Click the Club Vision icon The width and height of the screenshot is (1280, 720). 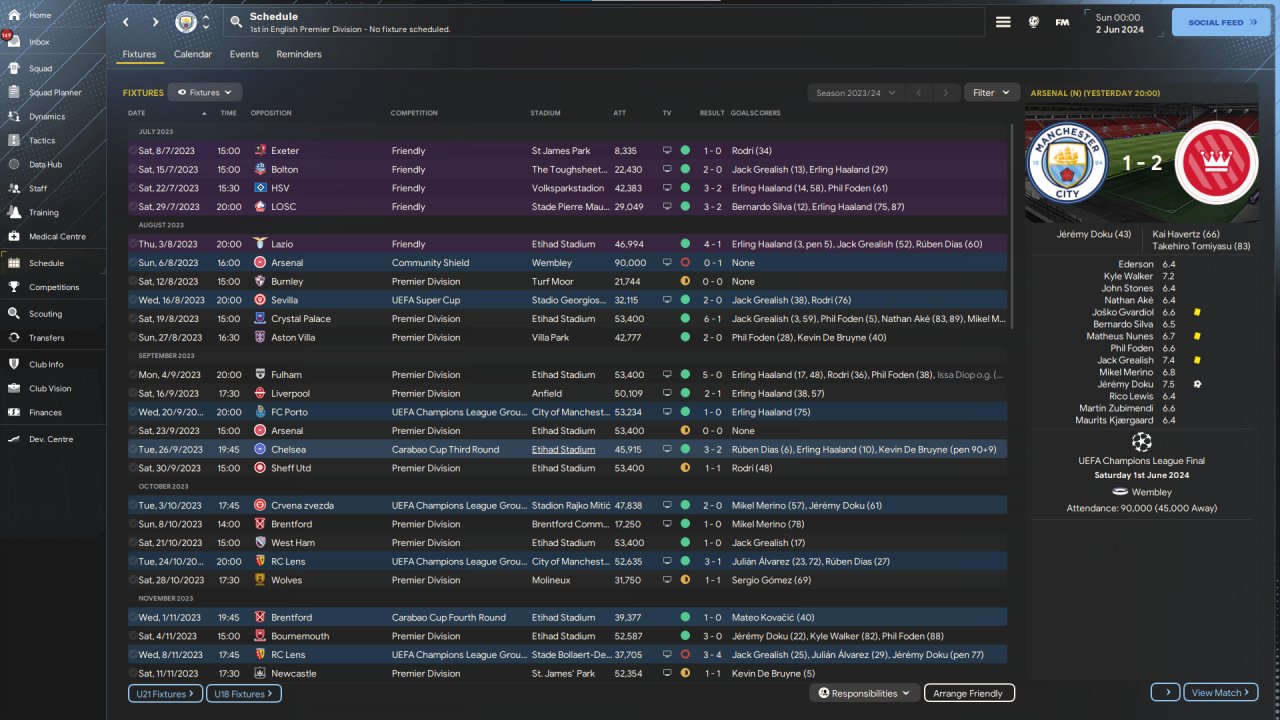(x=15, y=388)
